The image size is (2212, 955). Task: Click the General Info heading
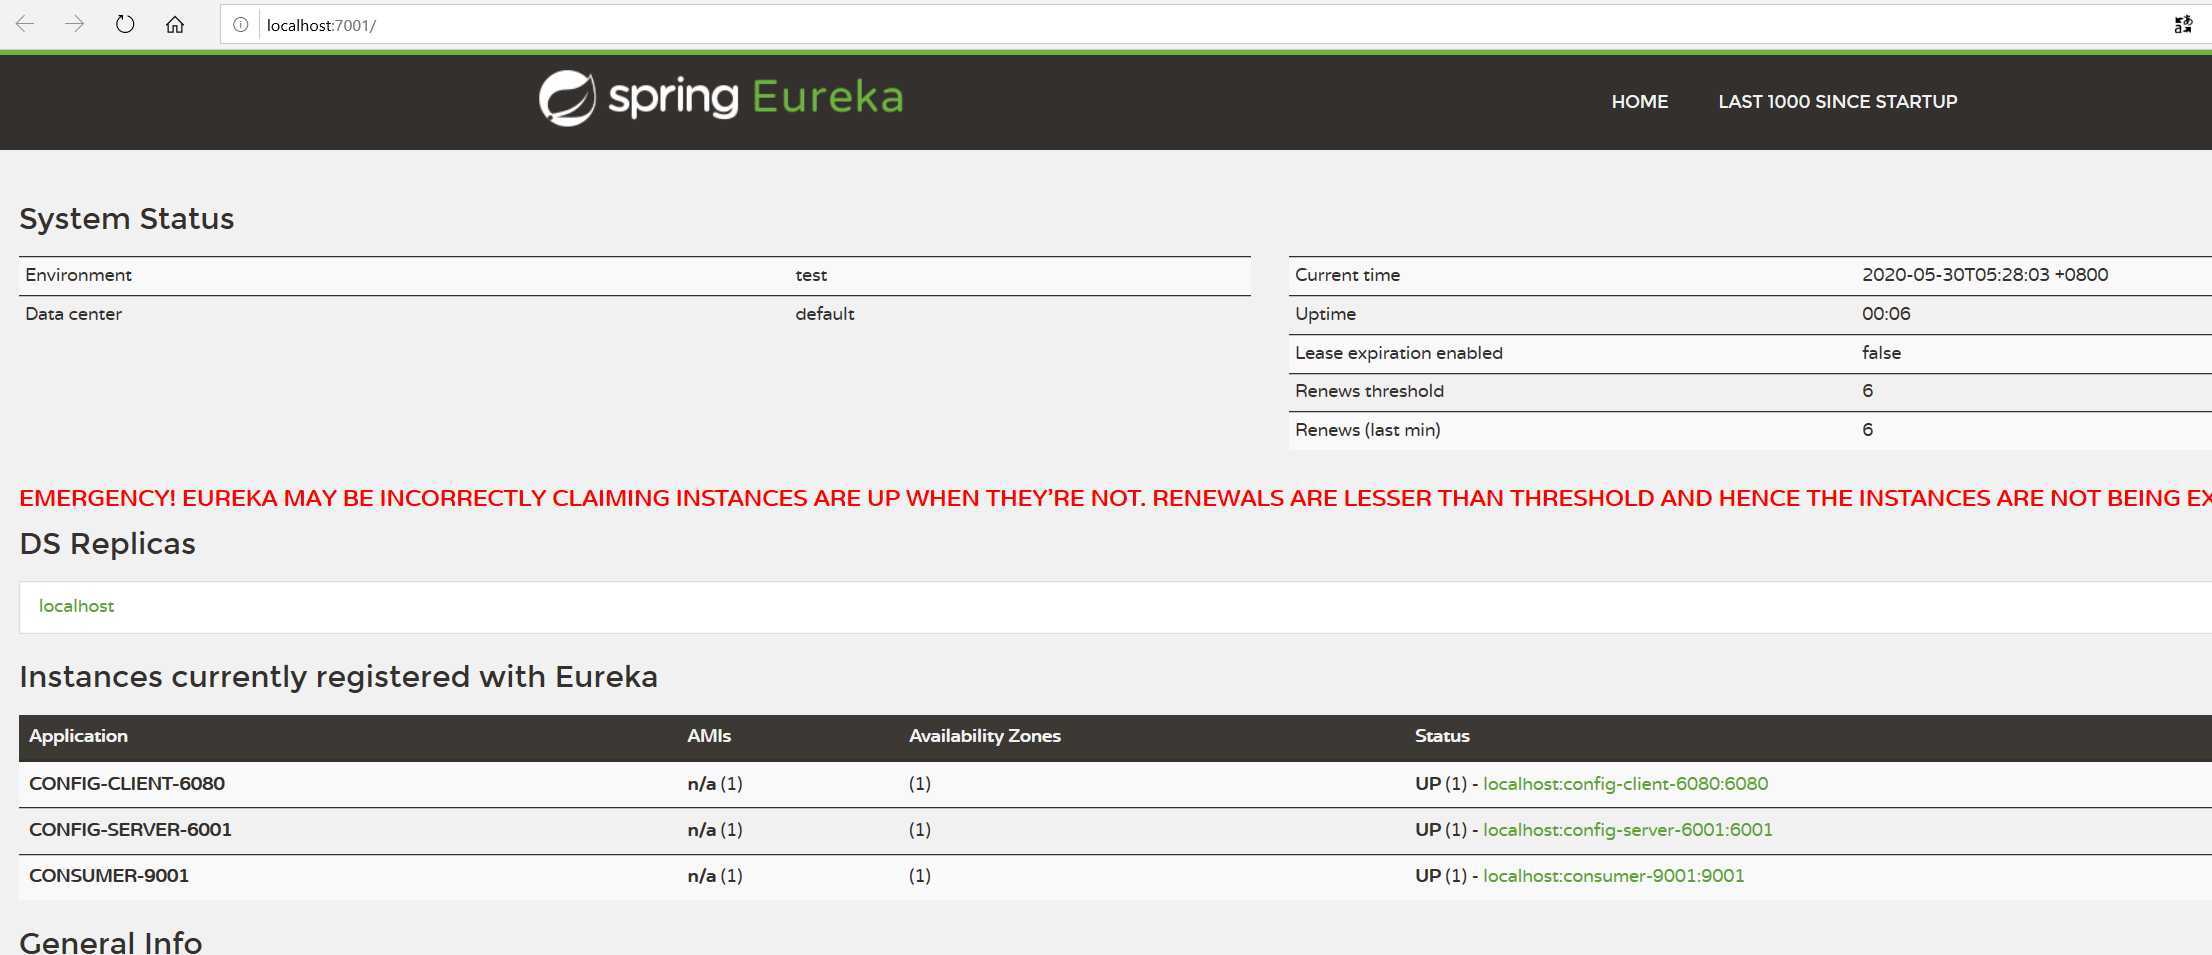click(110, 942)
